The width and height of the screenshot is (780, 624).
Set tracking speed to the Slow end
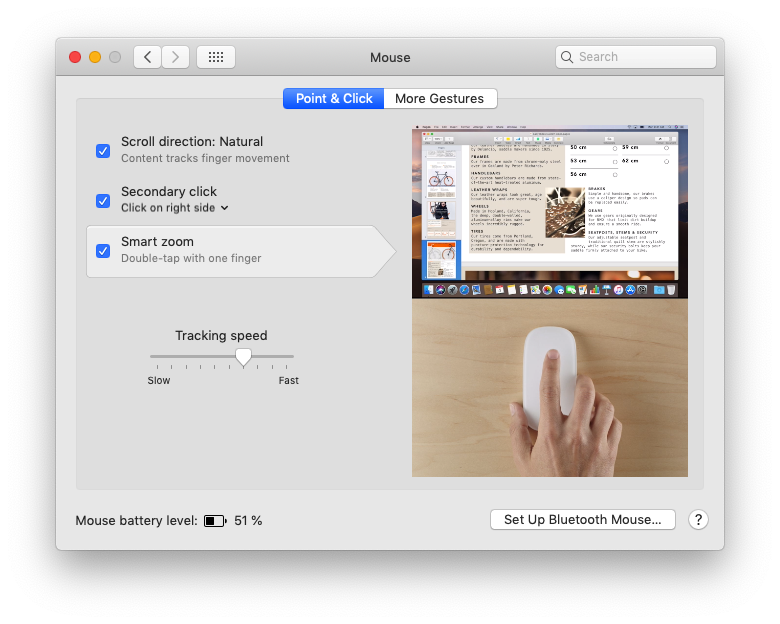point(152,357)
